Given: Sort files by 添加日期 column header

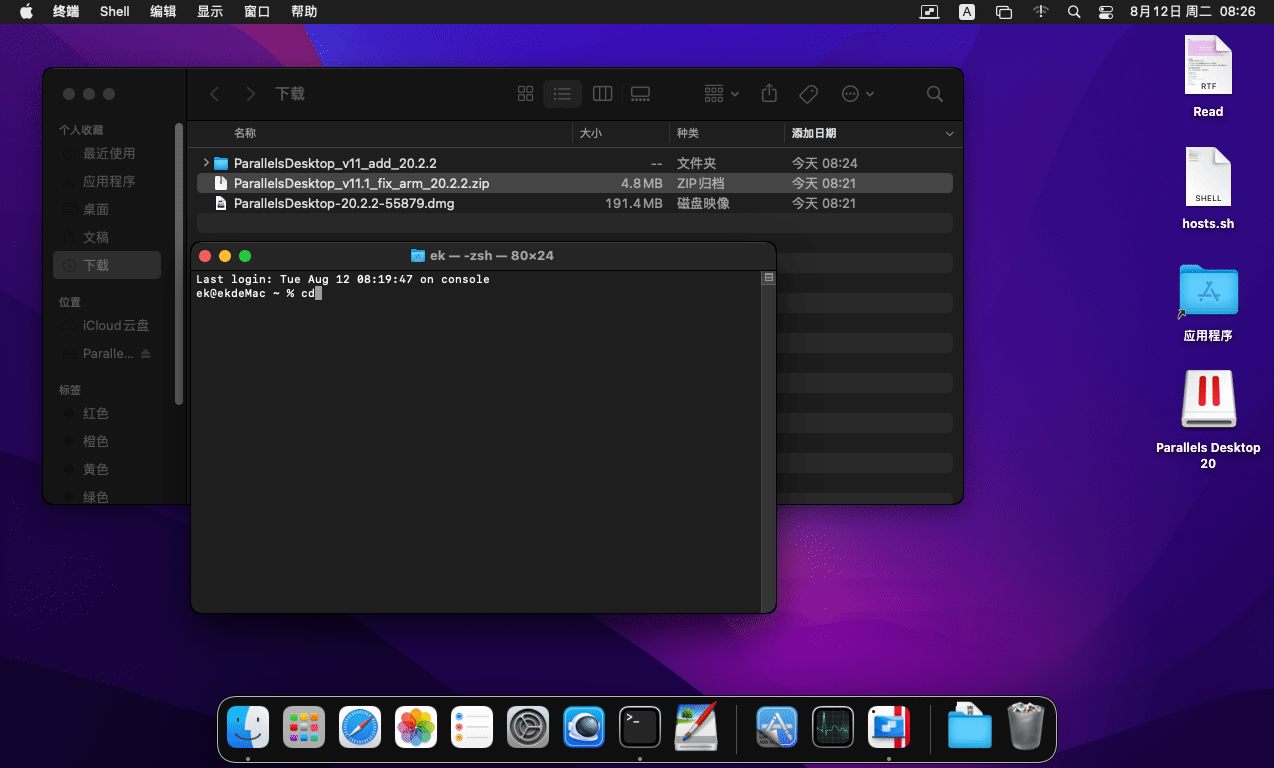Looking at the screenshot, I should (x=814, y=133).
